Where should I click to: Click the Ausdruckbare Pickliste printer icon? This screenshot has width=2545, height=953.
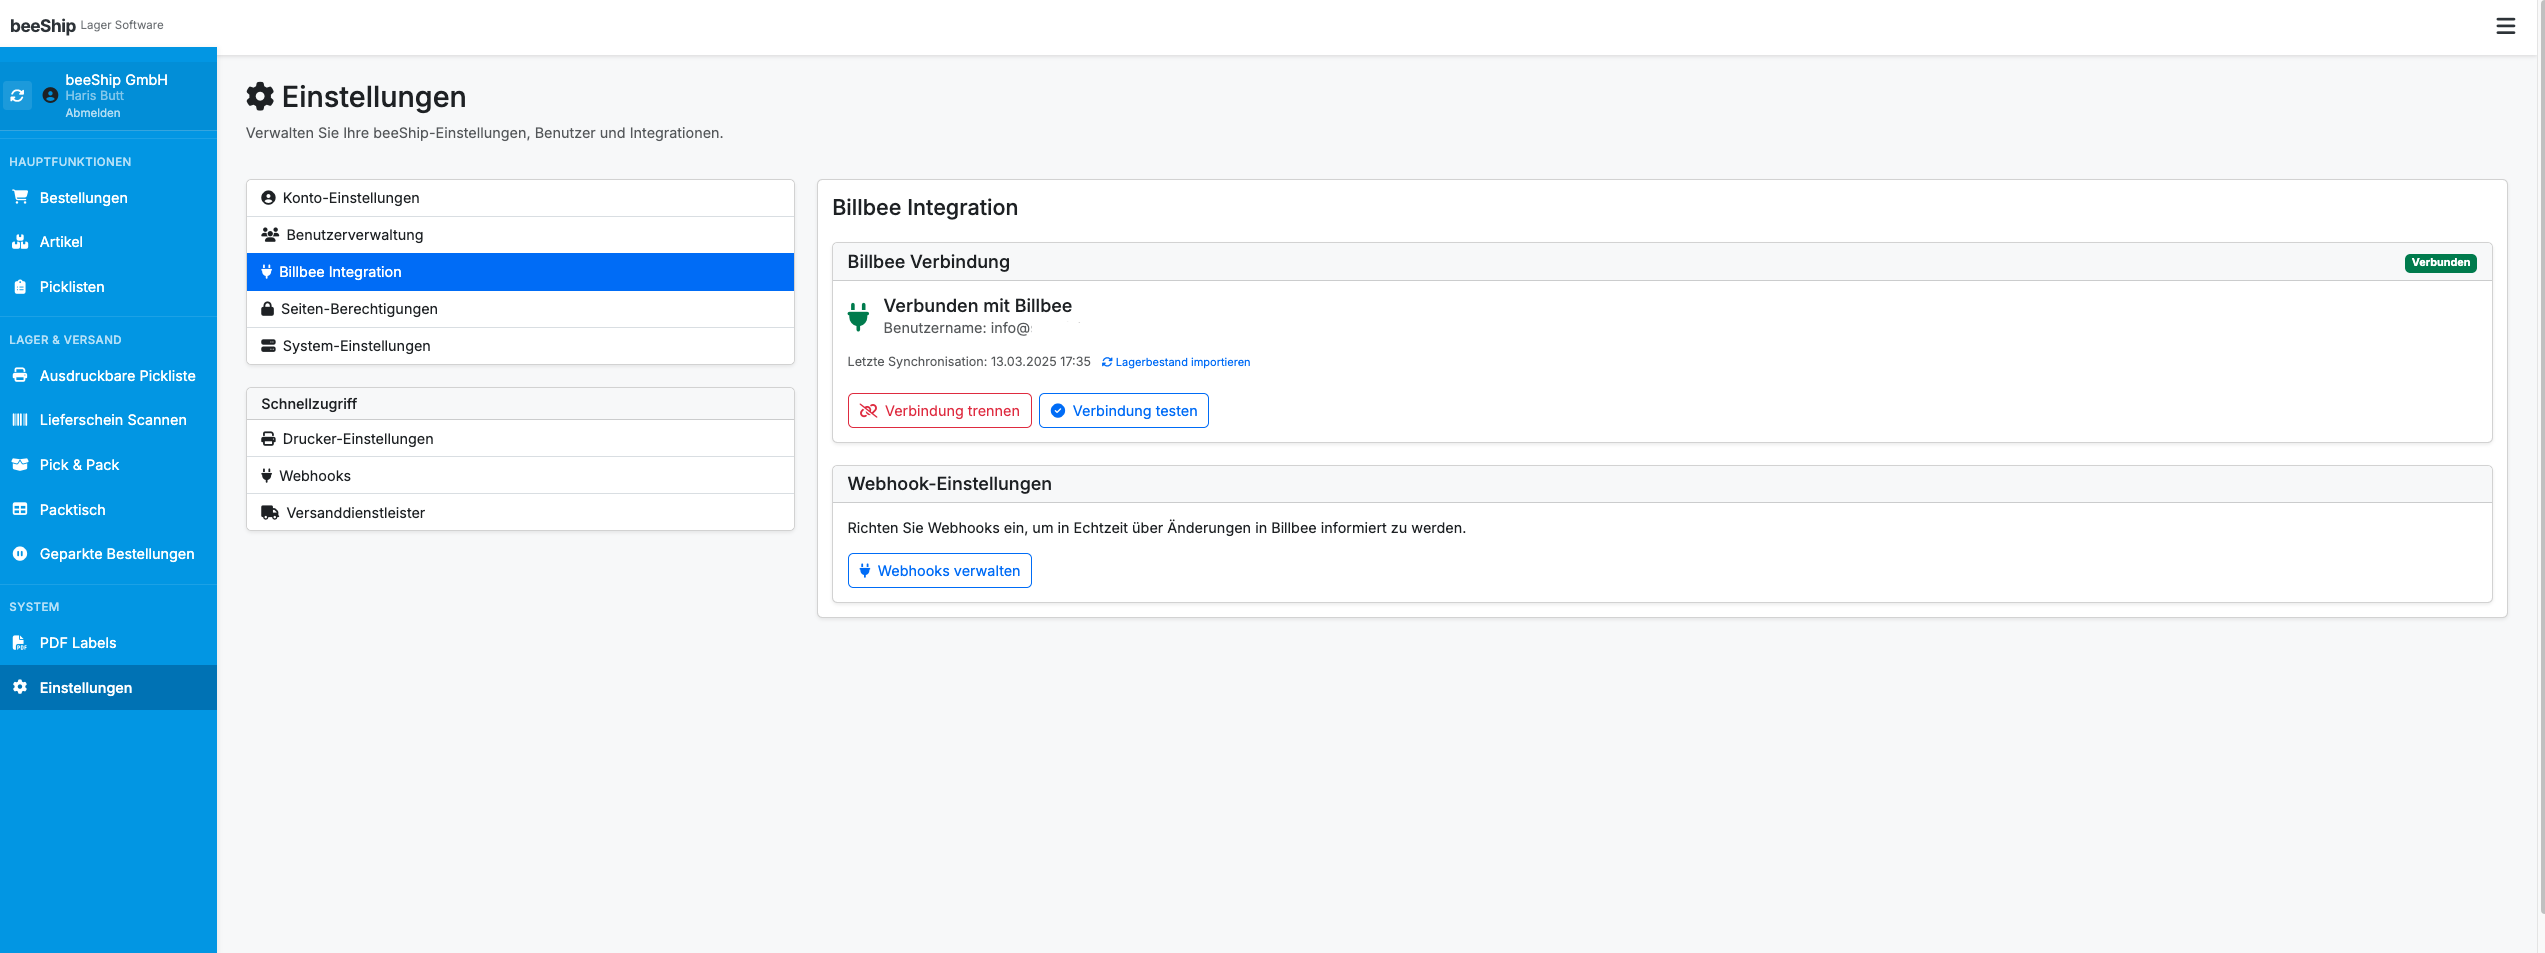pos(20,375)
